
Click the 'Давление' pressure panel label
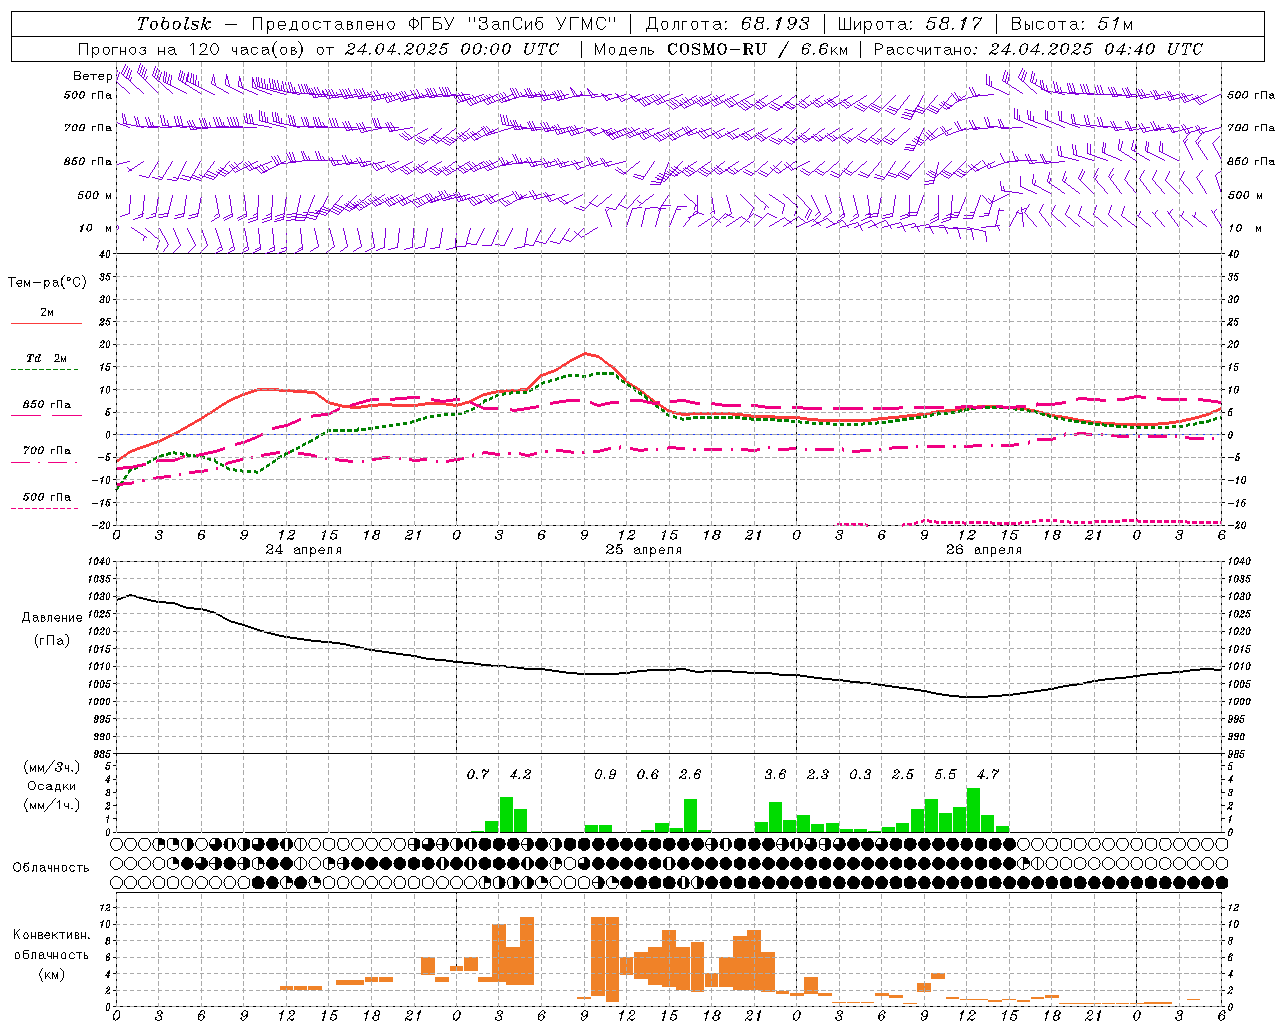pos(51,618)
